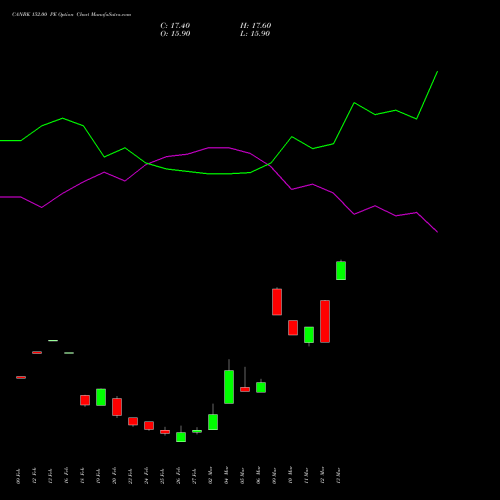Click the '25 Feb' date axis label
The width and height of the screenshot is (500, 500).
(x=162, y=476)
